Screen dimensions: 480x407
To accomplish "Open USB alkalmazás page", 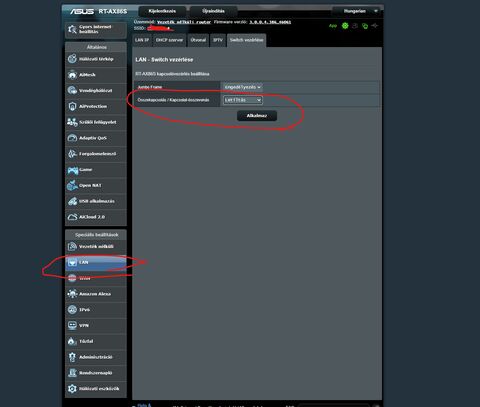I will point(96,201).
